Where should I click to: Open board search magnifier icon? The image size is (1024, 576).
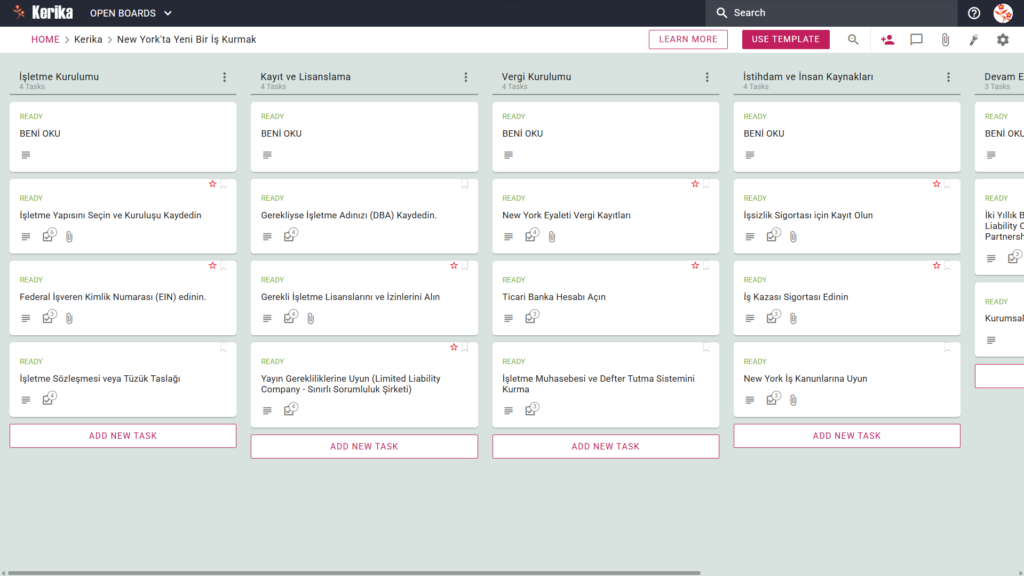pyautogui.click(x=853, y=40)
